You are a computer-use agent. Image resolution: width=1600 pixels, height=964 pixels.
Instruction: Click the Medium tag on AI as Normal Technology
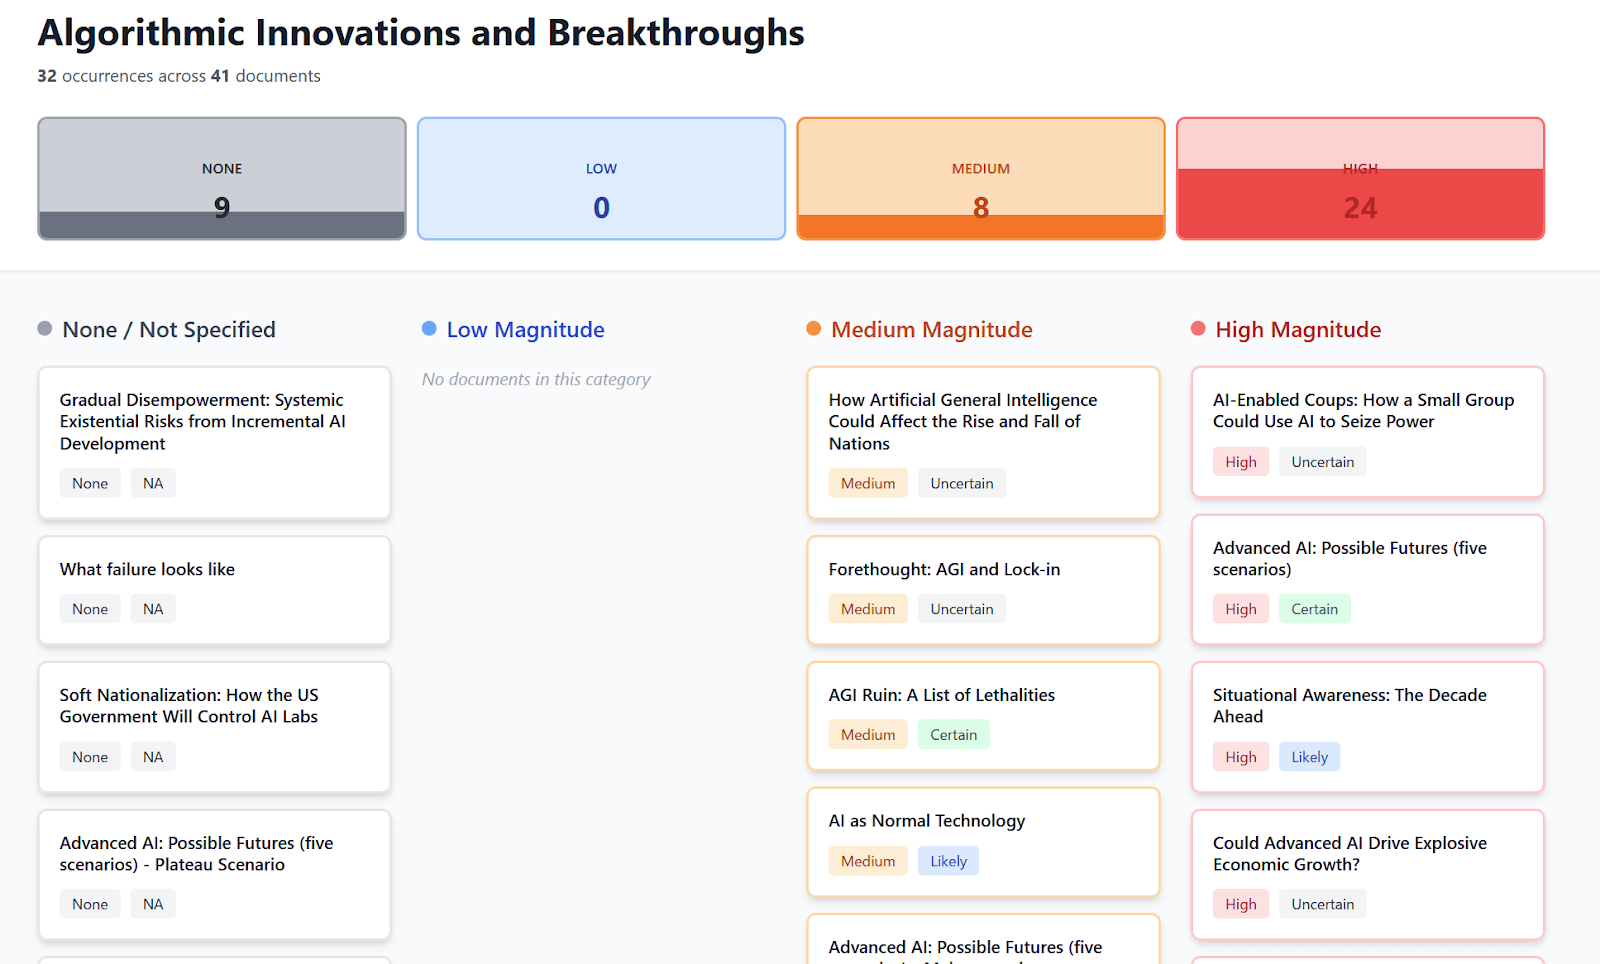click(x=868, y=861)
